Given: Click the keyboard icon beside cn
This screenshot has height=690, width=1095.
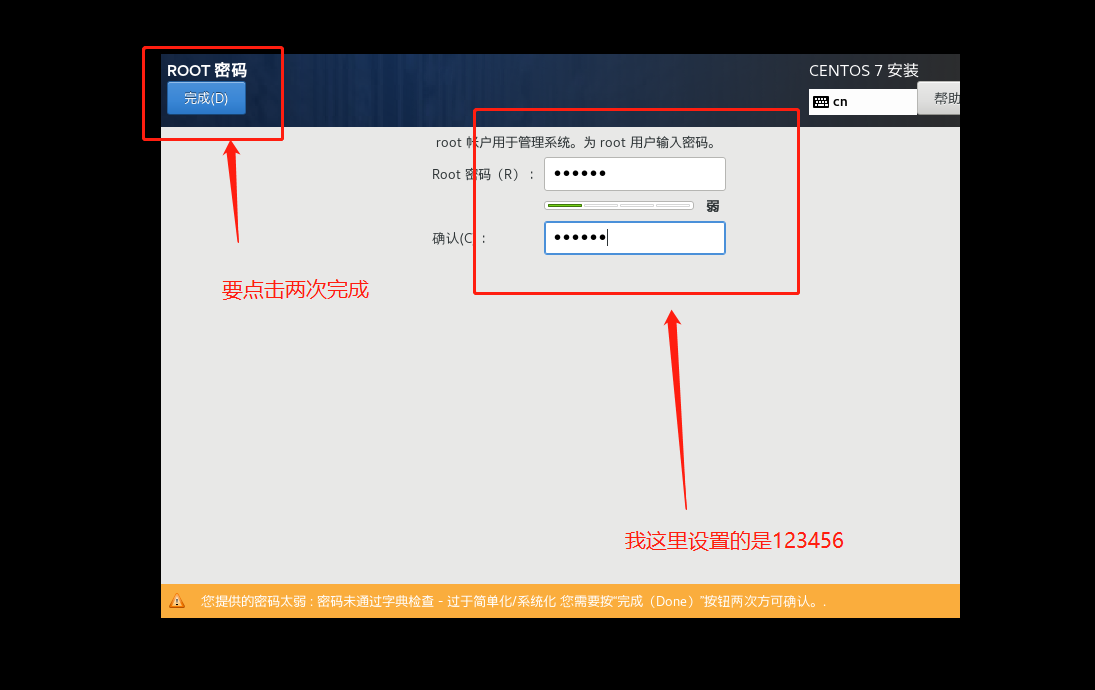Looking at the screenshot, I should coord(821,102).
